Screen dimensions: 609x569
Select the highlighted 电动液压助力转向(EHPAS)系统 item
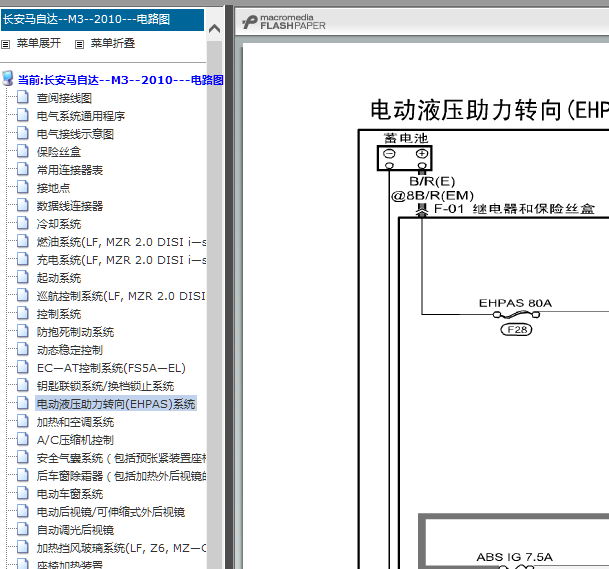pyautogui.click(x=116, y=404)
